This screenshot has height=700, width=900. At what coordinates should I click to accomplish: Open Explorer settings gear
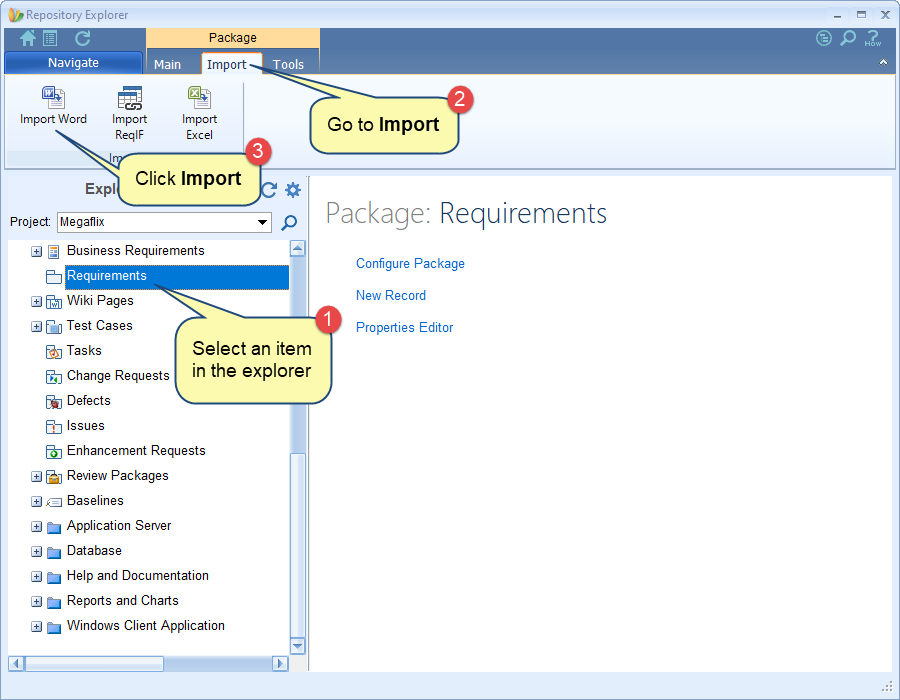[293, 189]
